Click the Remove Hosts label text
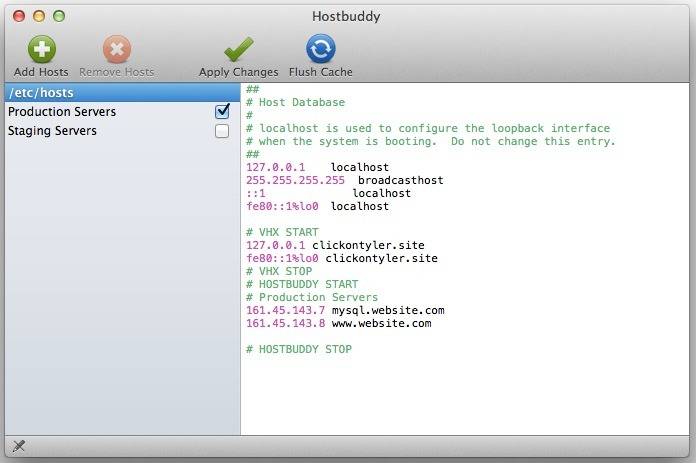696x463 pixels. pyautogui.click(x=117, y=72)
